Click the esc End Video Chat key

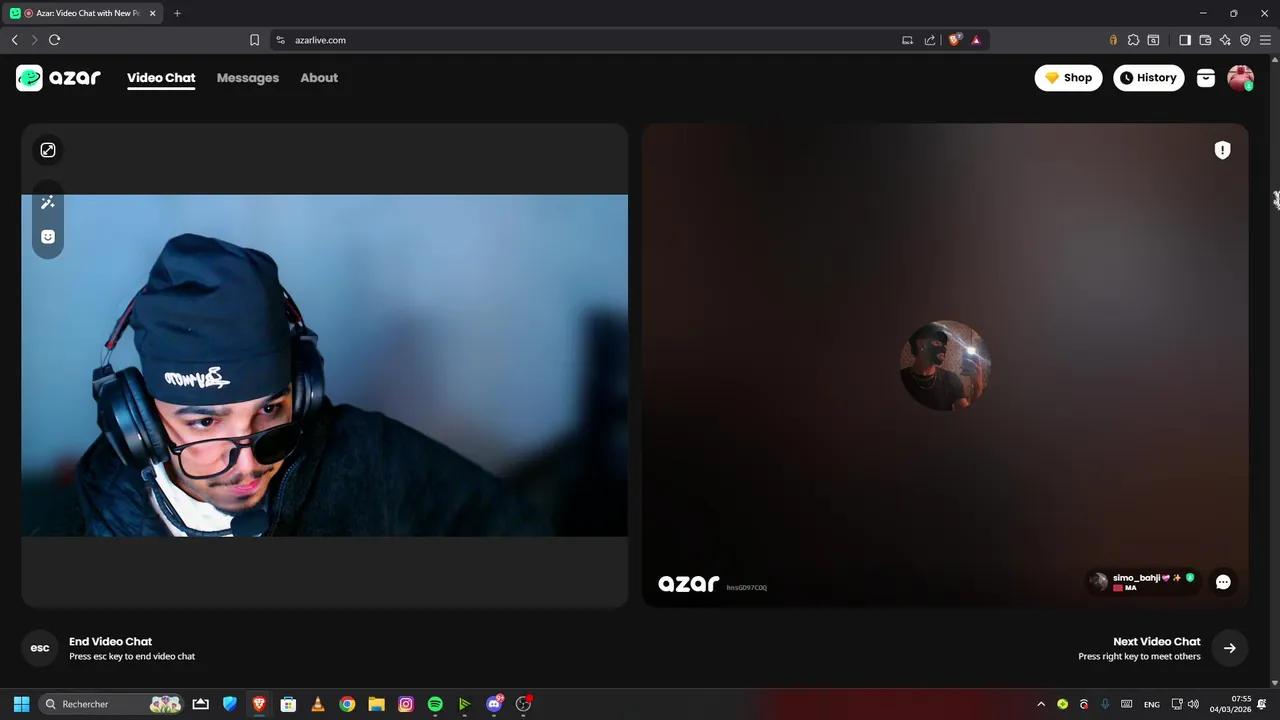(40, 648)
